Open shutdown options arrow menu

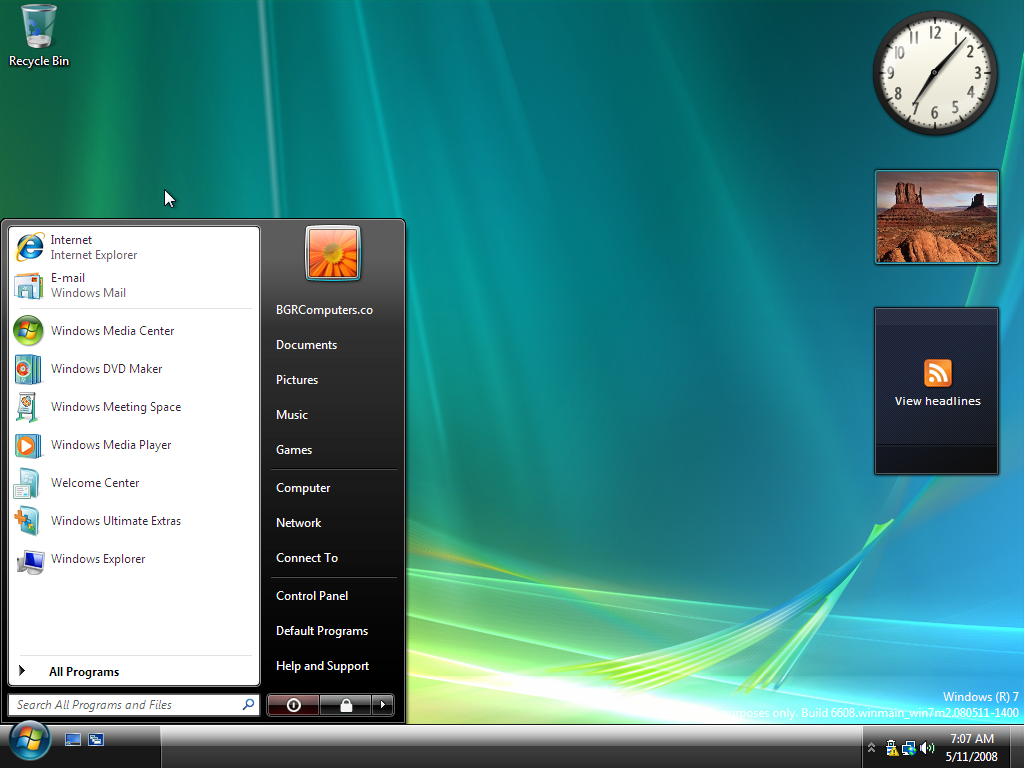[382, 705]
